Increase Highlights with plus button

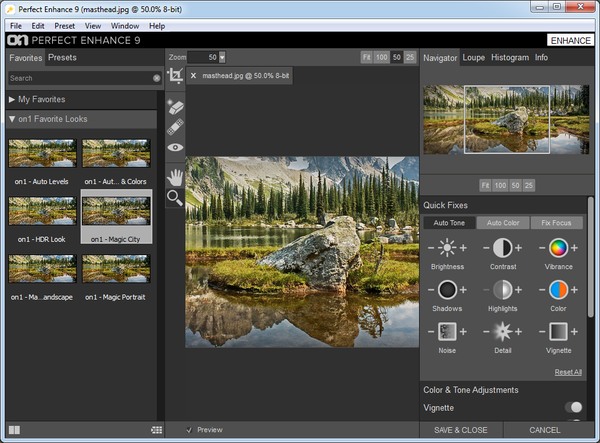518,290
